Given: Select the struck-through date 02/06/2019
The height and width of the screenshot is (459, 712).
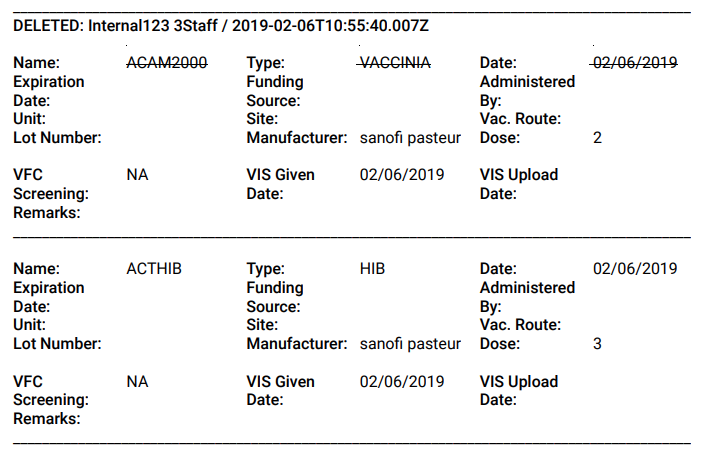Looking at the screenshot, I should pos(634,63).
